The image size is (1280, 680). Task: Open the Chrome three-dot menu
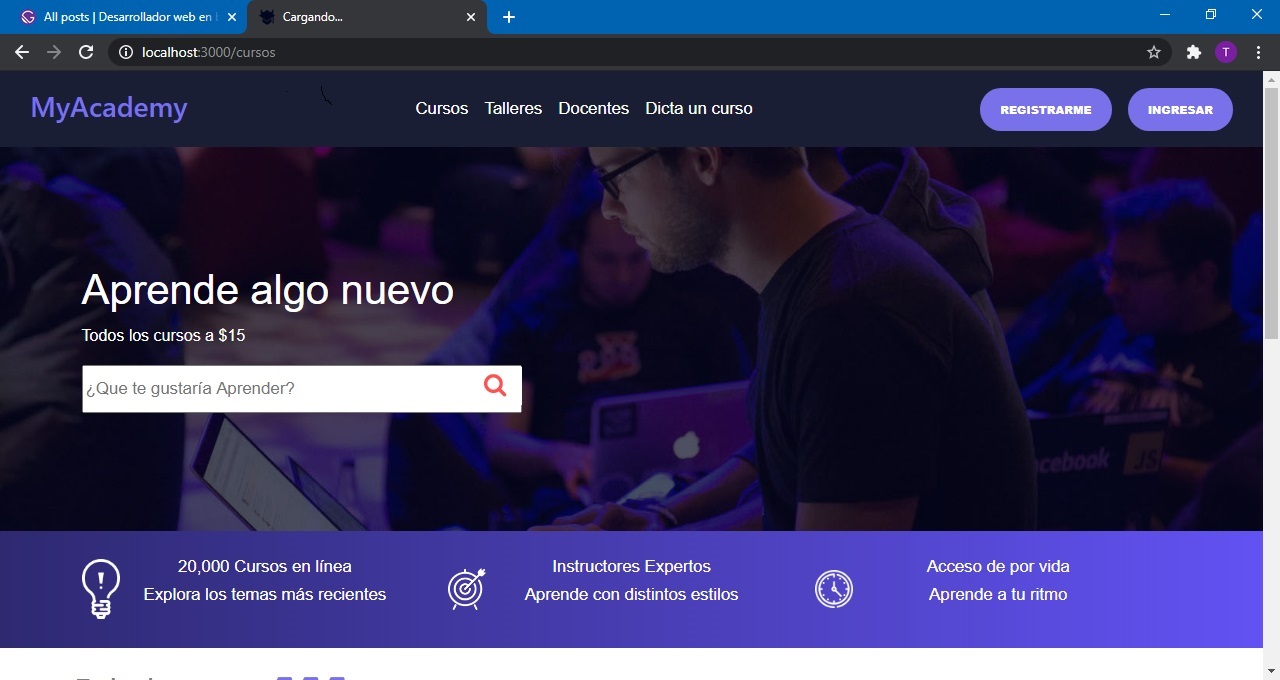tap(1259, 51)
